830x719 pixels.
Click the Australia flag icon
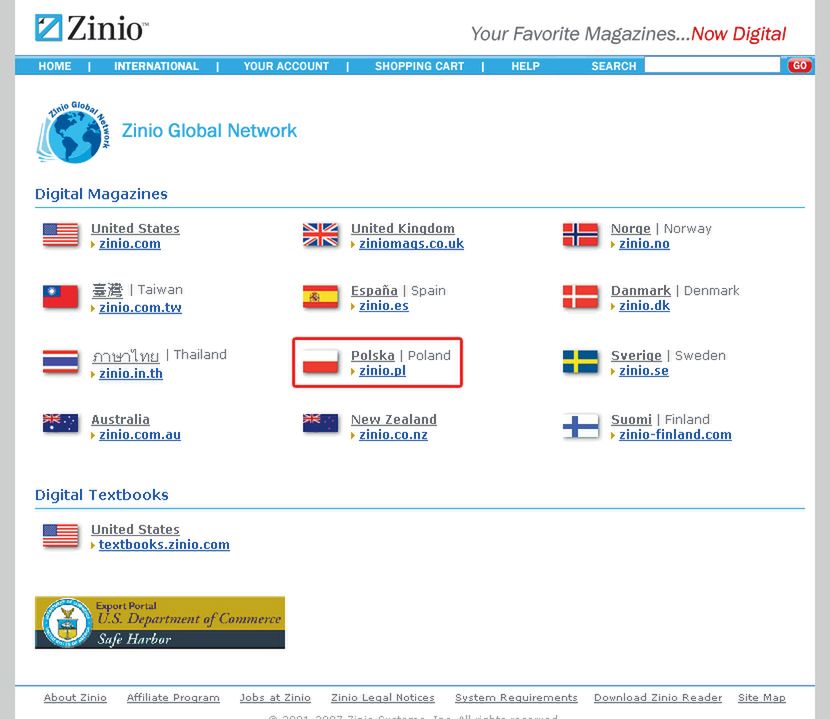click(x=60, y=424)
